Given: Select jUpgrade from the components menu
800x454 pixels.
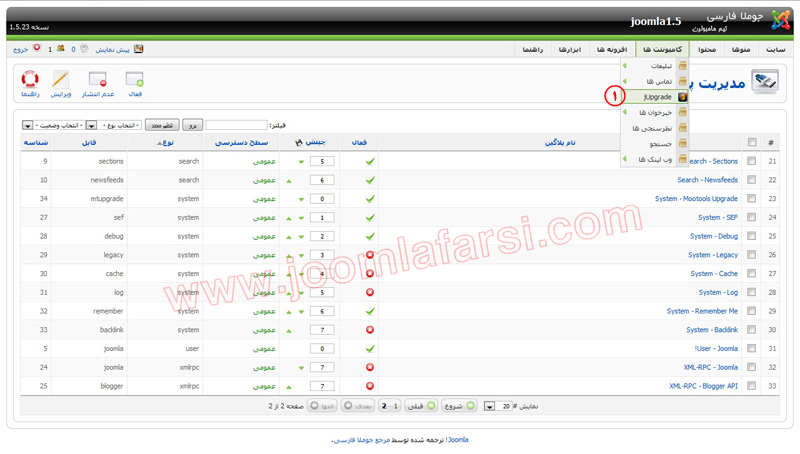Looking at the screenshot, I should [x=657, y=97].
